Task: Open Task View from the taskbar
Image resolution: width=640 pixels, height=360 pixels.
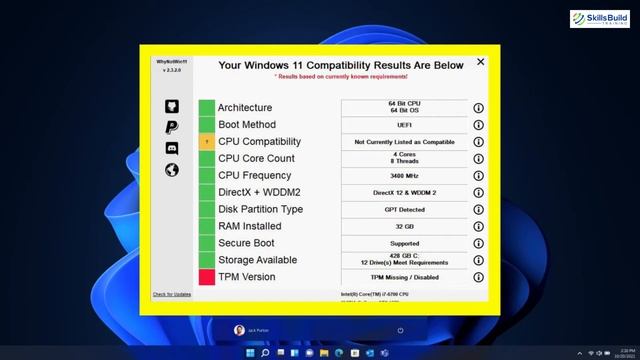Action: pyautogui.click(x=280, y=353)
